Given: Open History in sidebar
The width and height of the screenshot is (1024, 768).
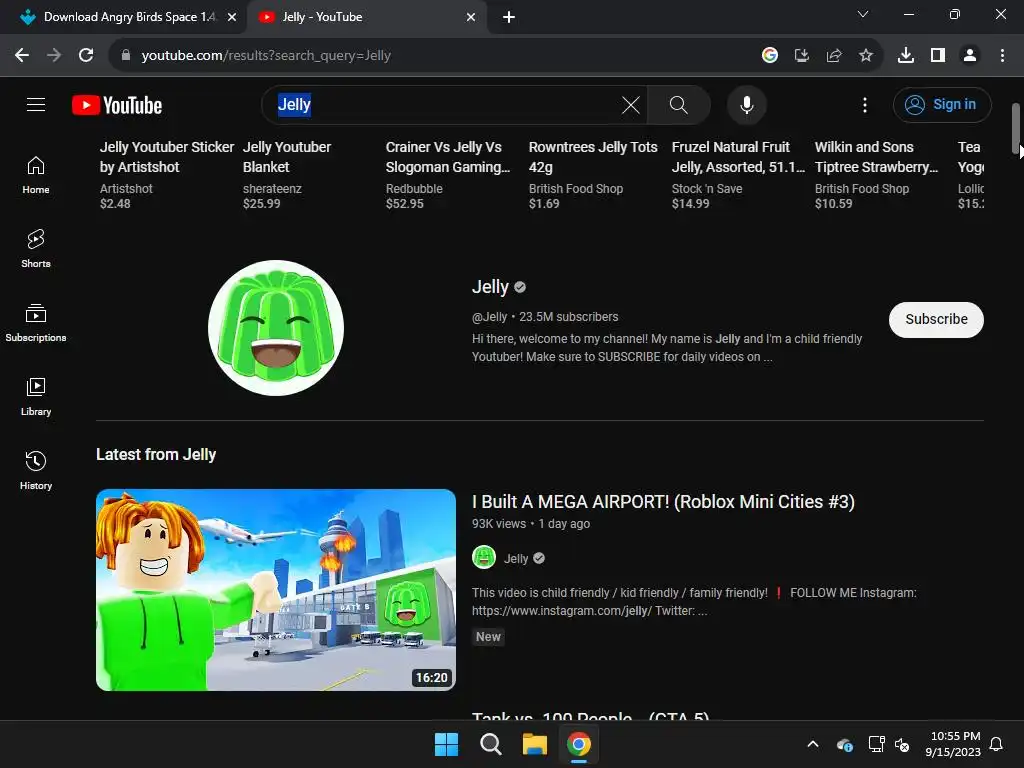Looking at the screenshot, I should [36, 470].
